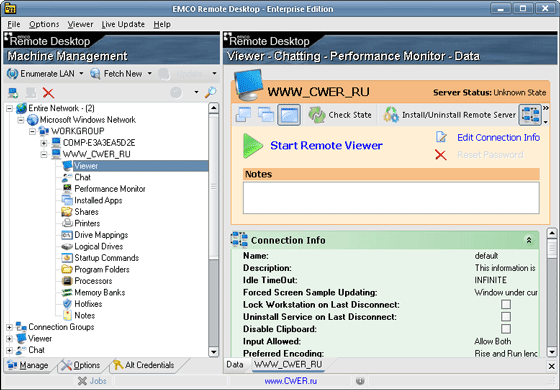Click the Notes icon in tree

pyautogui.click(x=67, y=315)
